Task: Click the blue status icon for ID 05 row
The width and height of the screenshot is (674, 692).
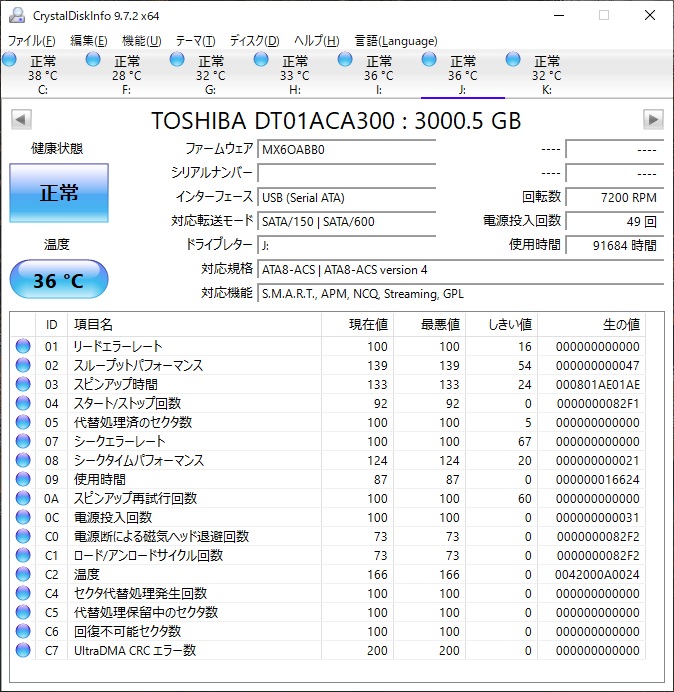Action: [23, 423]
